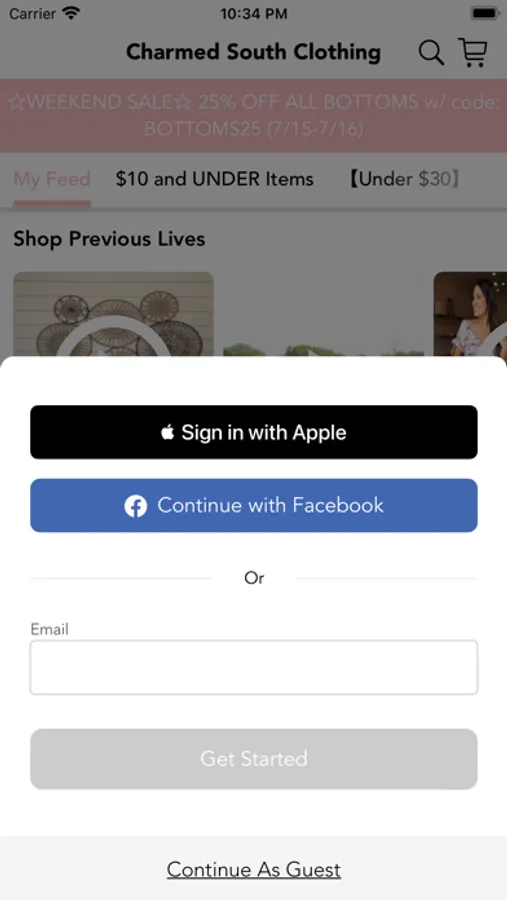Viewport: 507px width, 900px height.
Task: Focus the Email input field
Action: pyautogui.click(x=254, y=668)
